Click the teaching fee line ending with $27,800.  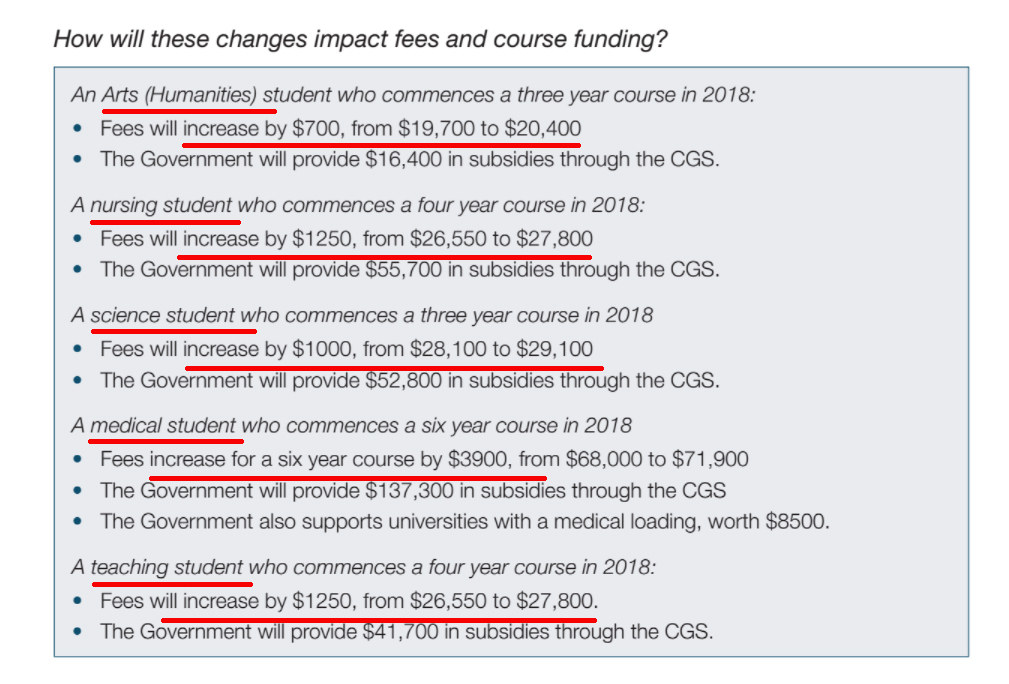click(349, 601)
